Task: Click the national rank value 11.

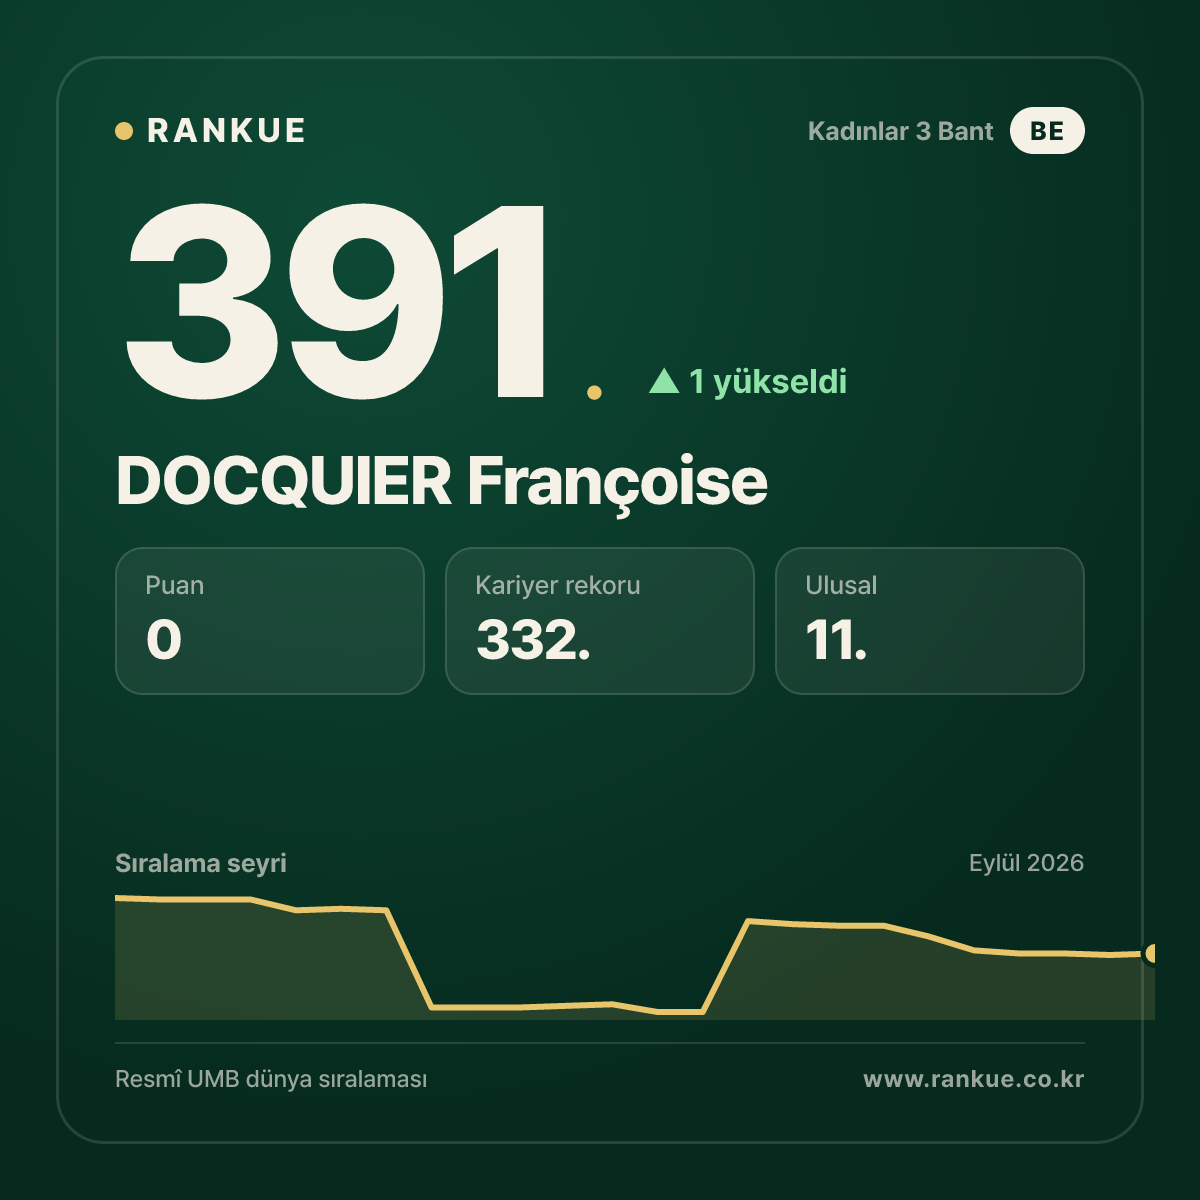Action: 836,640
